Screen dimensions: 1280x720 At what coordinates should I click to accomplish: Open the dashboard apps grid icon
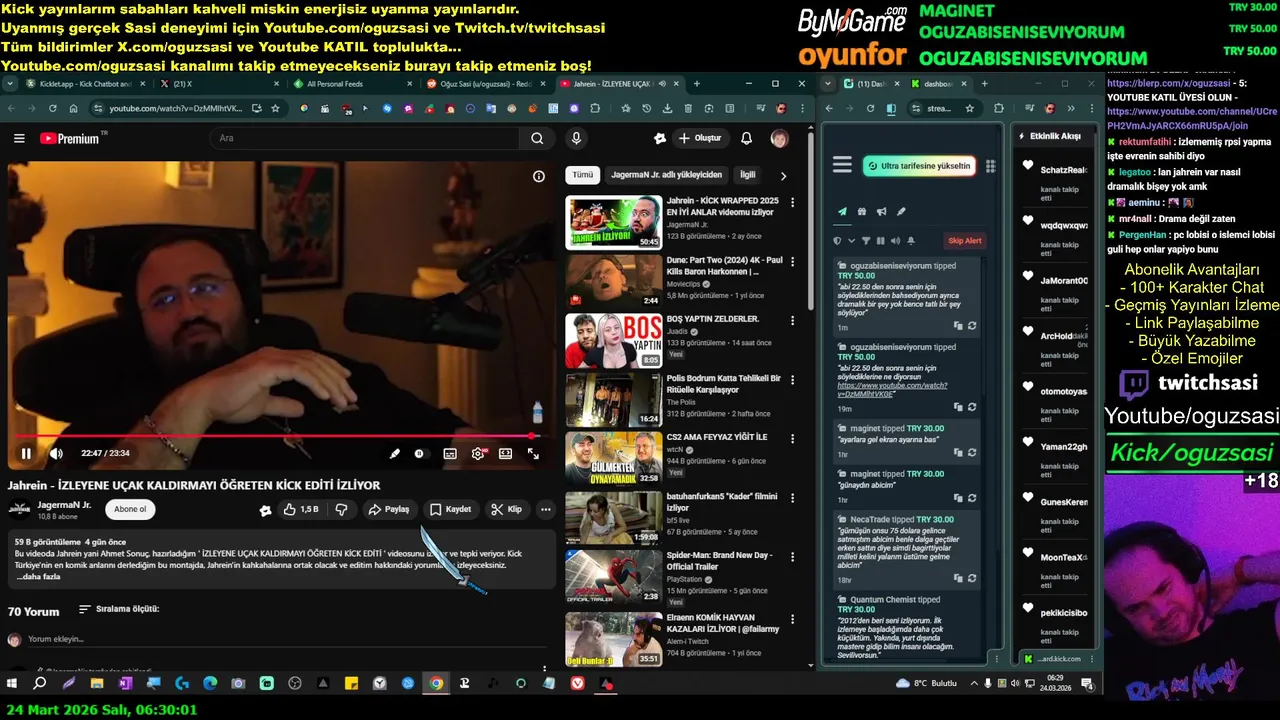point(990,166)
